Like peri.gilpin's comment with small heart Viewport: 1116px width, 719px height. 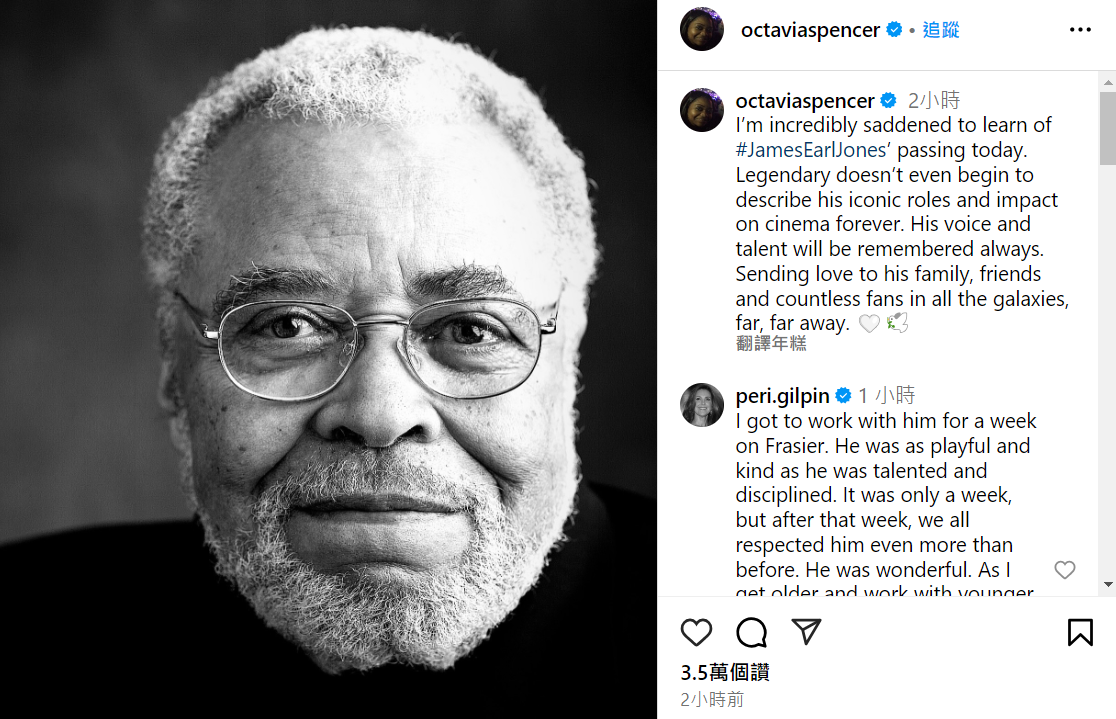click(1065, 570)
